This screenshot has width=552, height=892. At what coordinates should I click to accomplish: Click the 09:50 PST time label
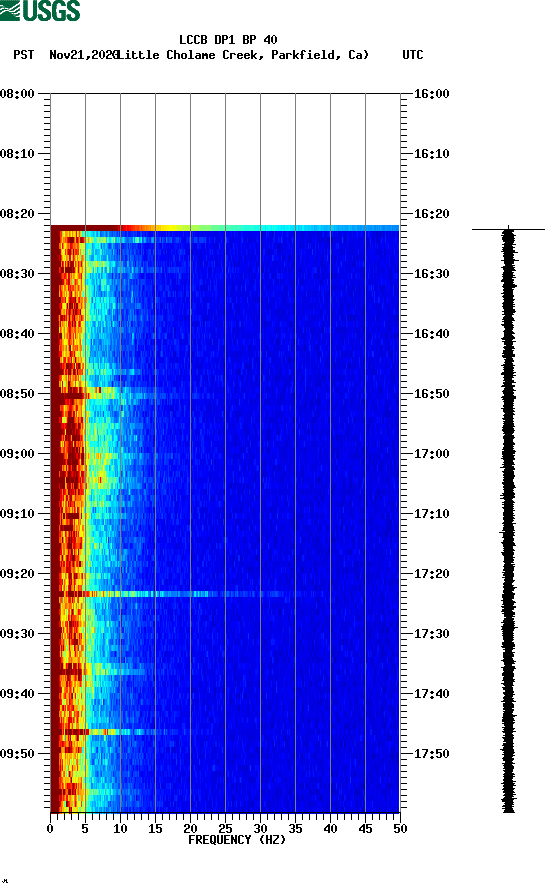pyautogui.click(x=18, y=754)
